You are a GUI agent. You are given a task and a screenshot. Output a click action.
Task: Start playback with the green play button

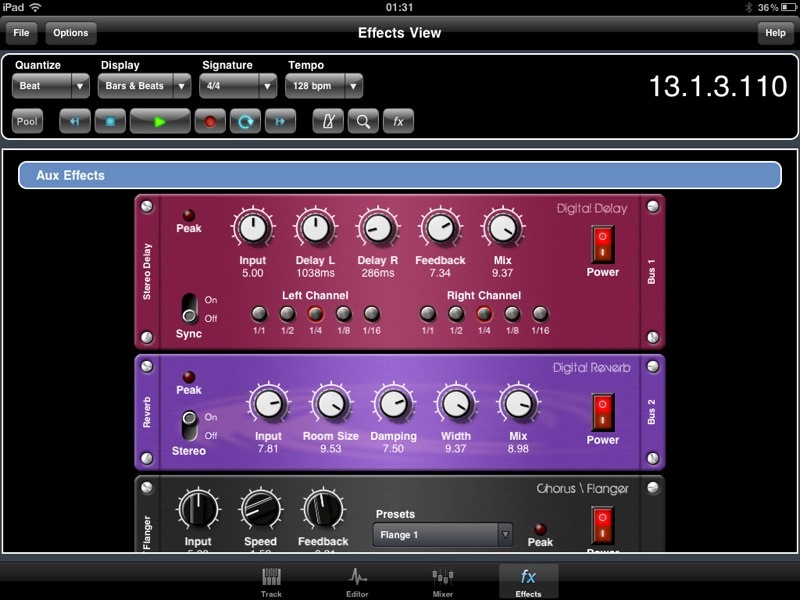160,121
